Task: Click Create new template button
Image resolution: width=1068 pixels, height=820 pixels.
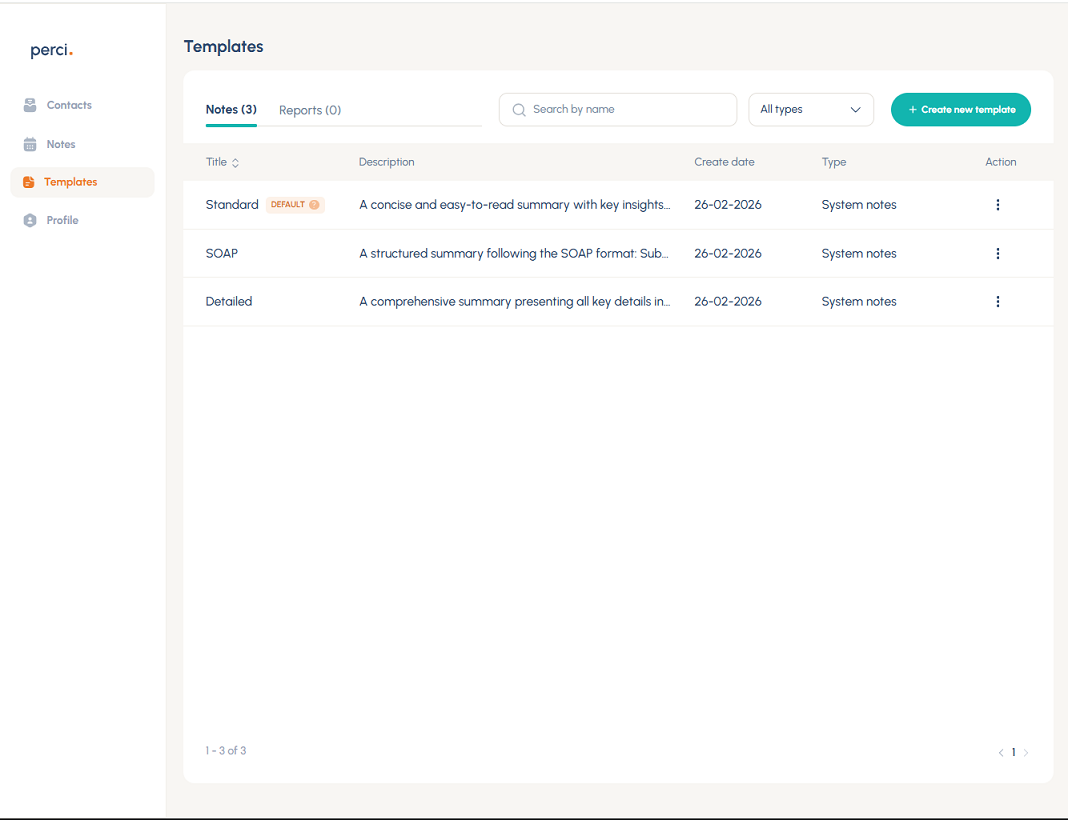Action: pyautogui.click(x=960, y=110)
